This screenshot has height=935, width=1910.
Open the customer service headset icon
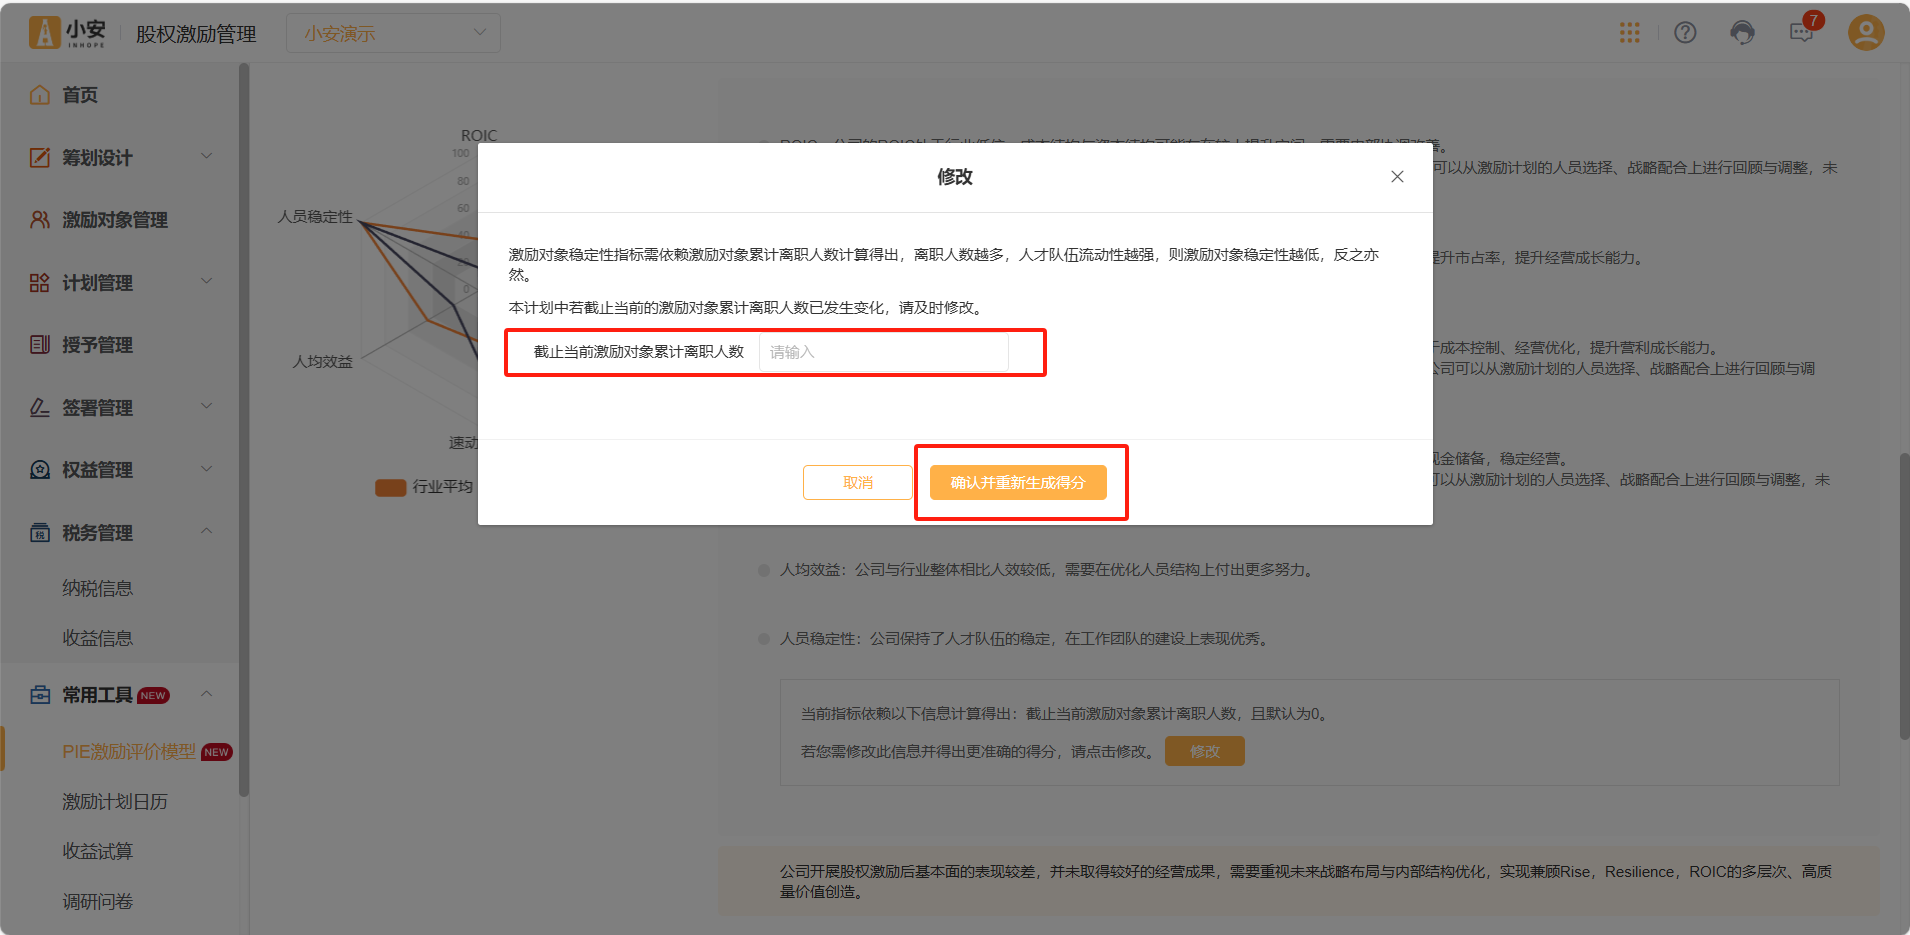pyautogui.click(x=1742, y=33)
